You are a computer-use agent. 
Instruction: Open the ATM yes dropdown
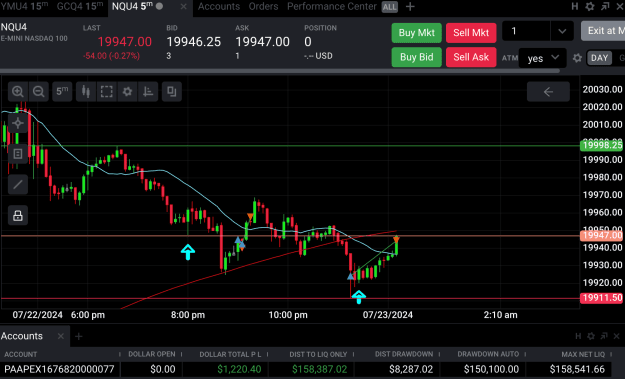click(x=542, y=58)
